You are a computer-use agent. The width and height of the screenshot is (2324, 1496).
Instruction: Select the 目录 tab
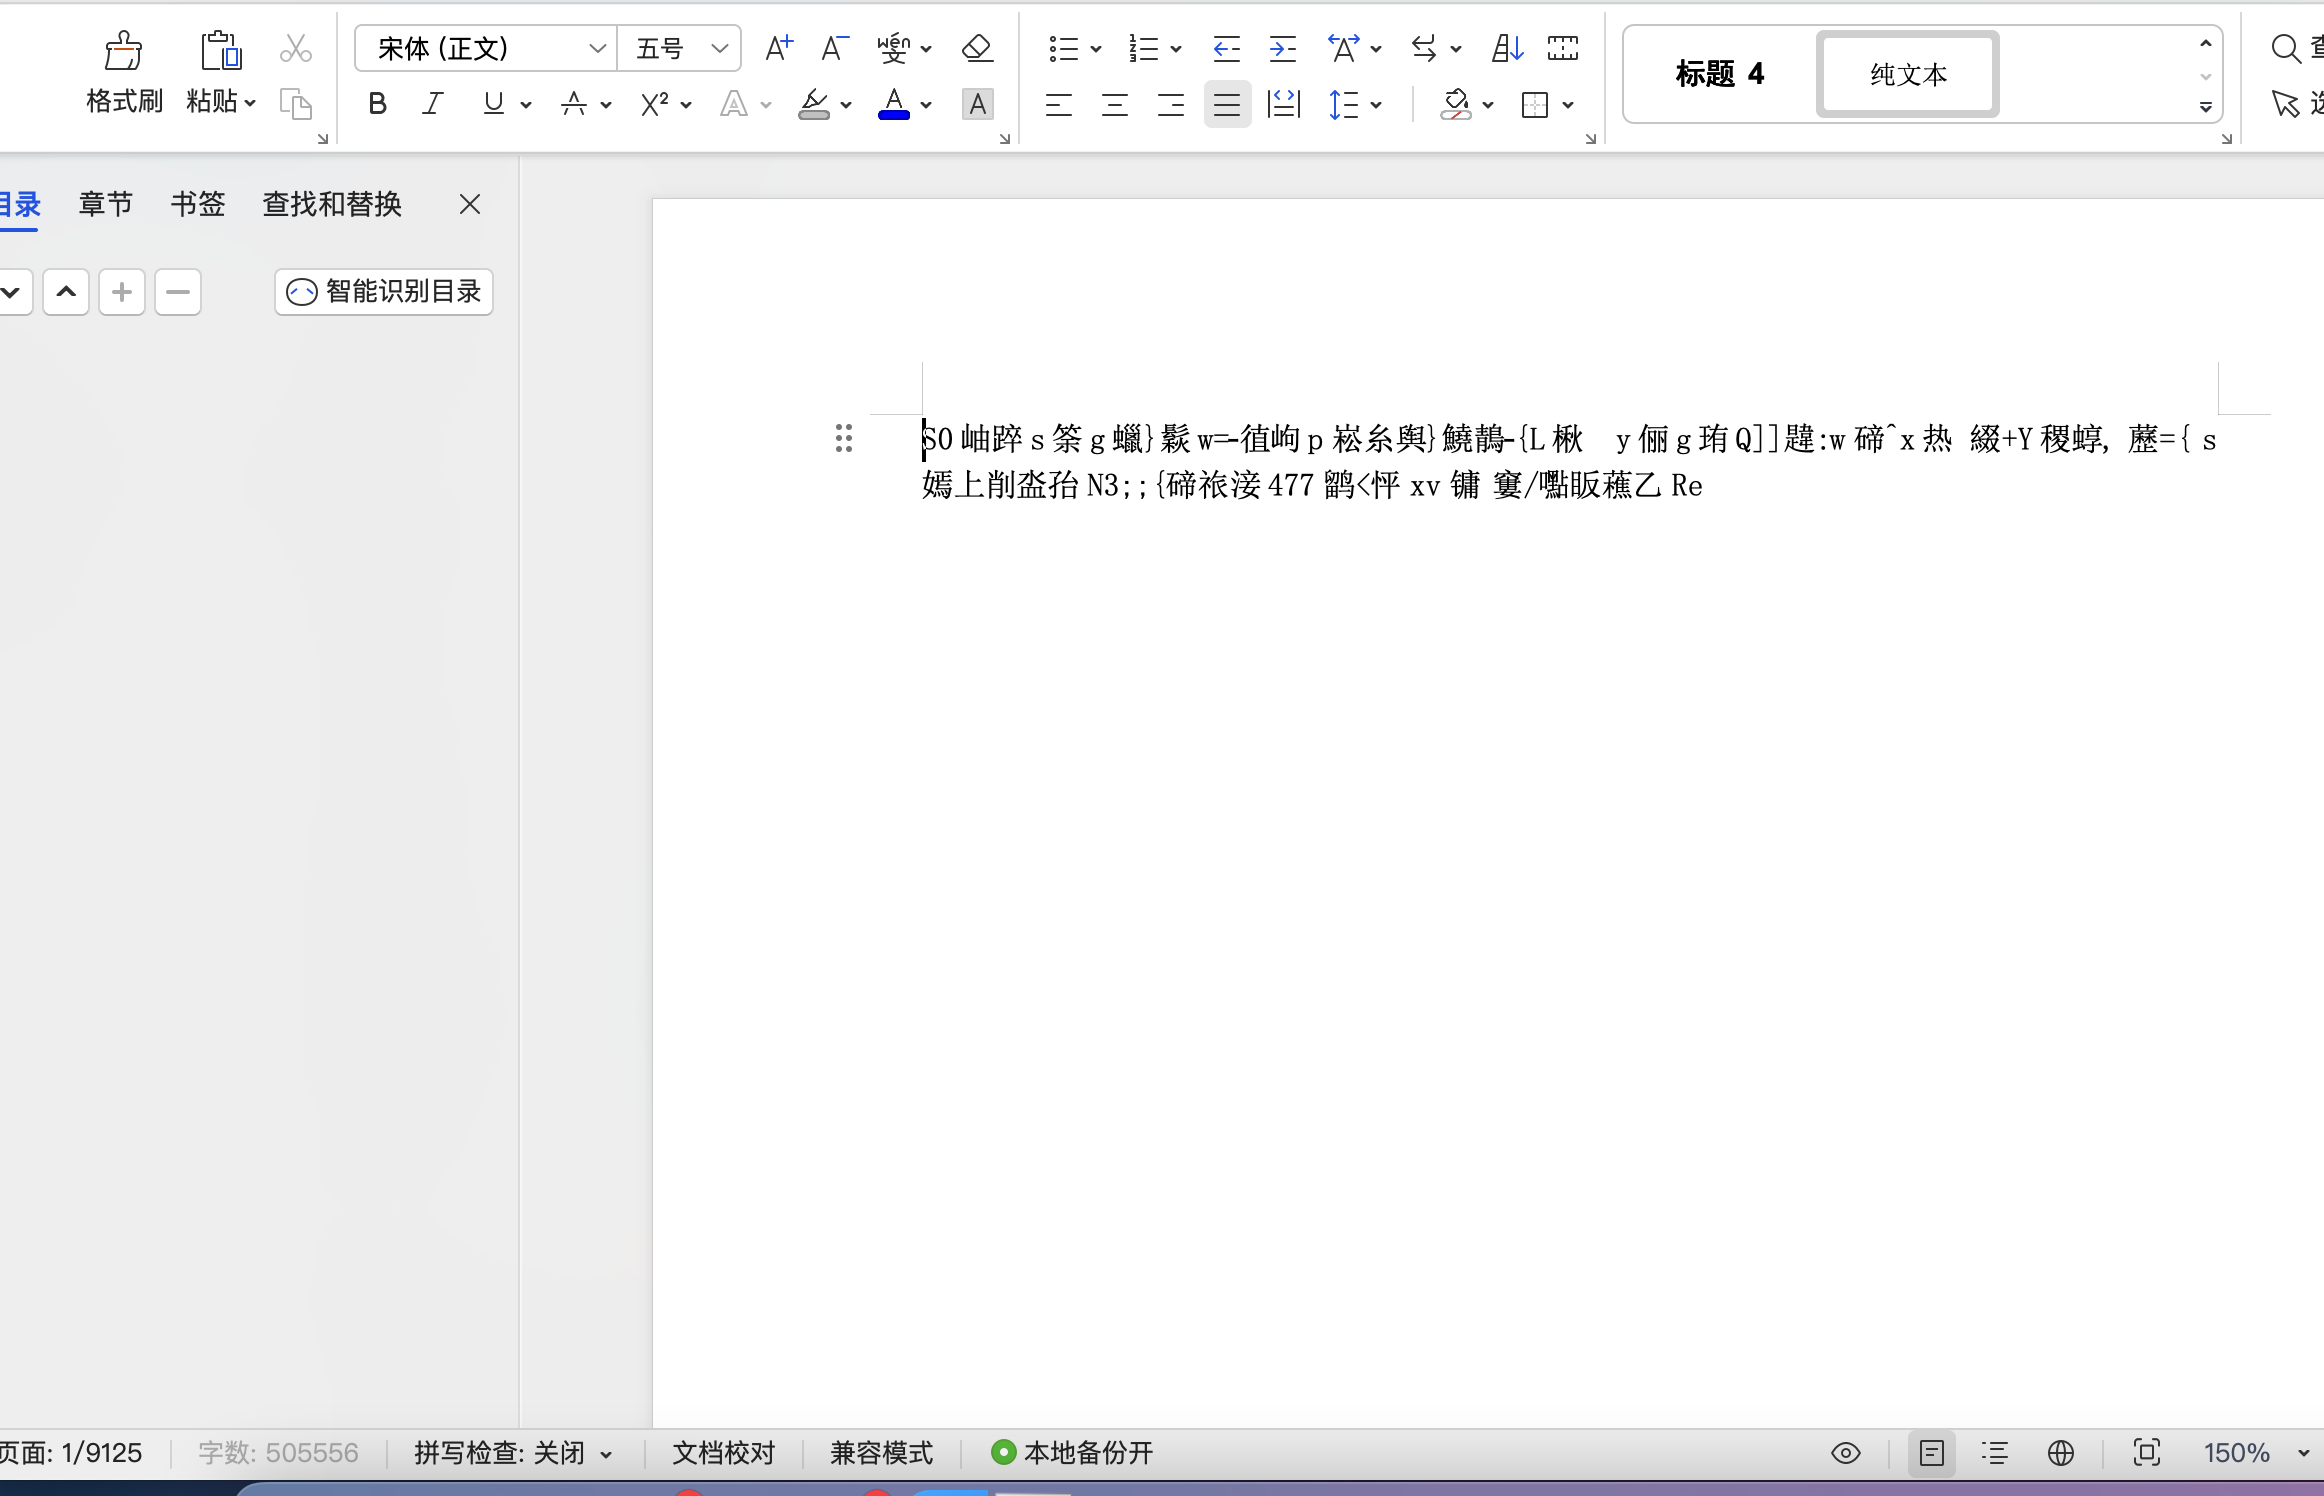20,204
